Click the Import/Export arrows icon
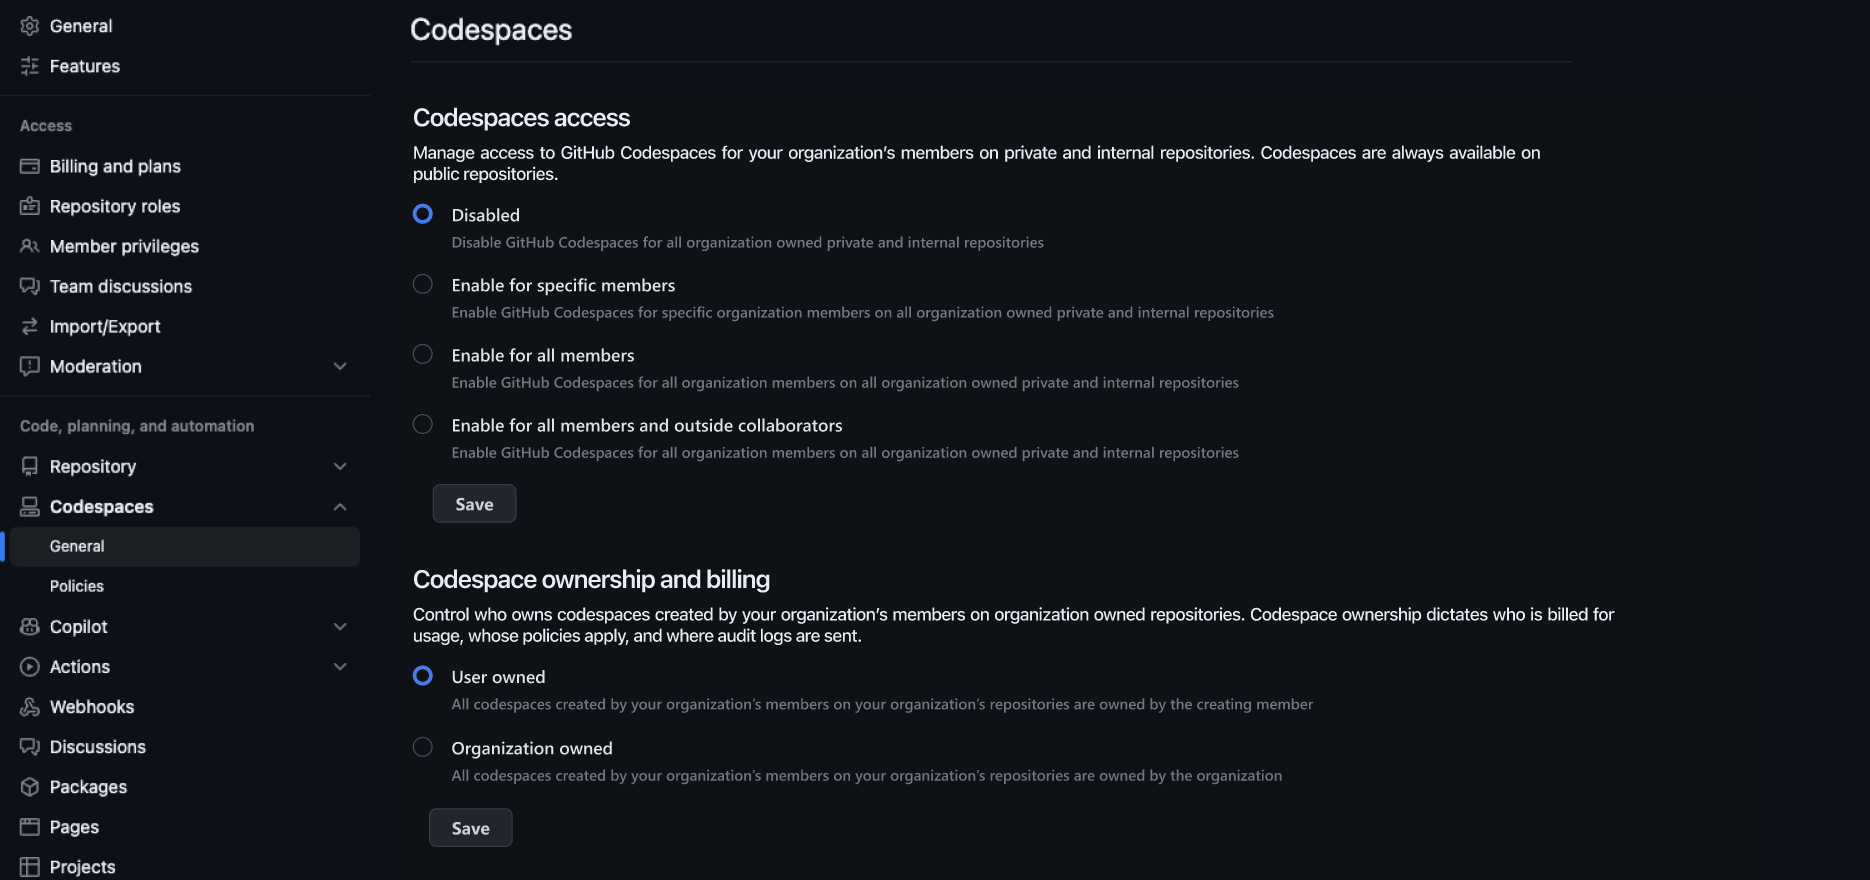The width and height of the screenshot is (1870, 880). [x=30, y=326]
